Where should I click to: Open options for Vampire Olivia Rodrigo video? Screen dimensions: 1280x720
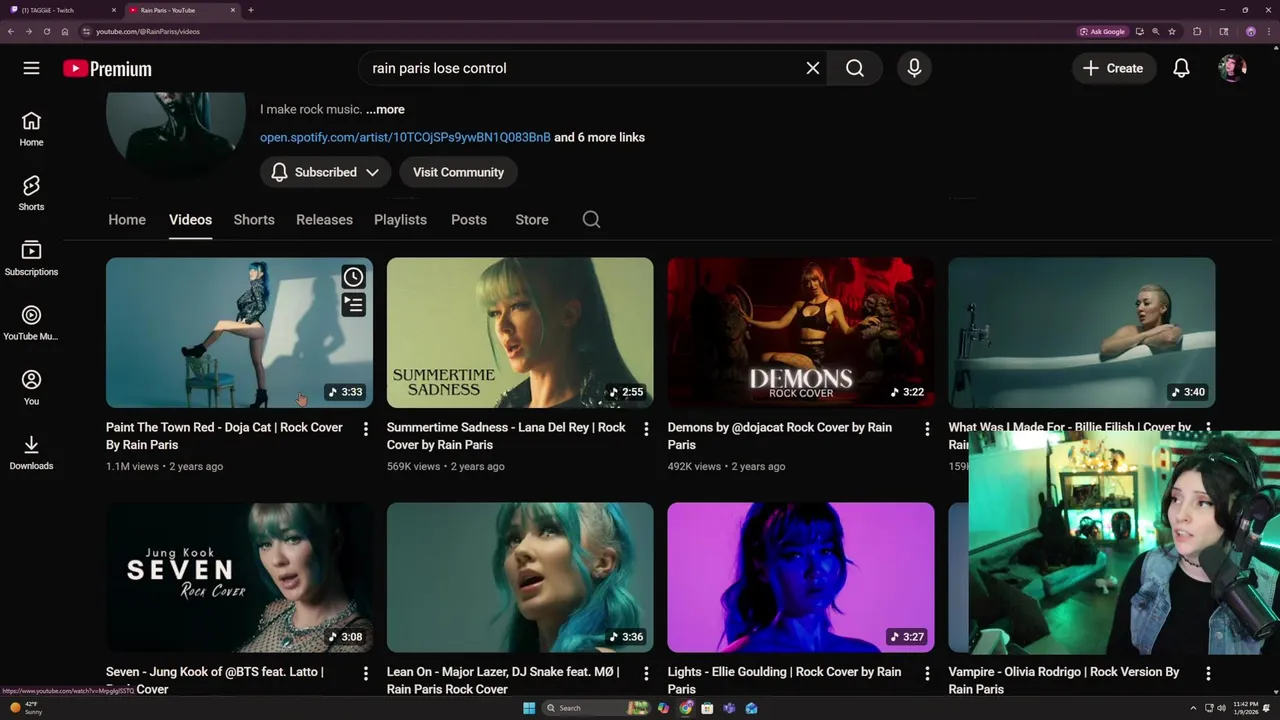click(1208, 674)
